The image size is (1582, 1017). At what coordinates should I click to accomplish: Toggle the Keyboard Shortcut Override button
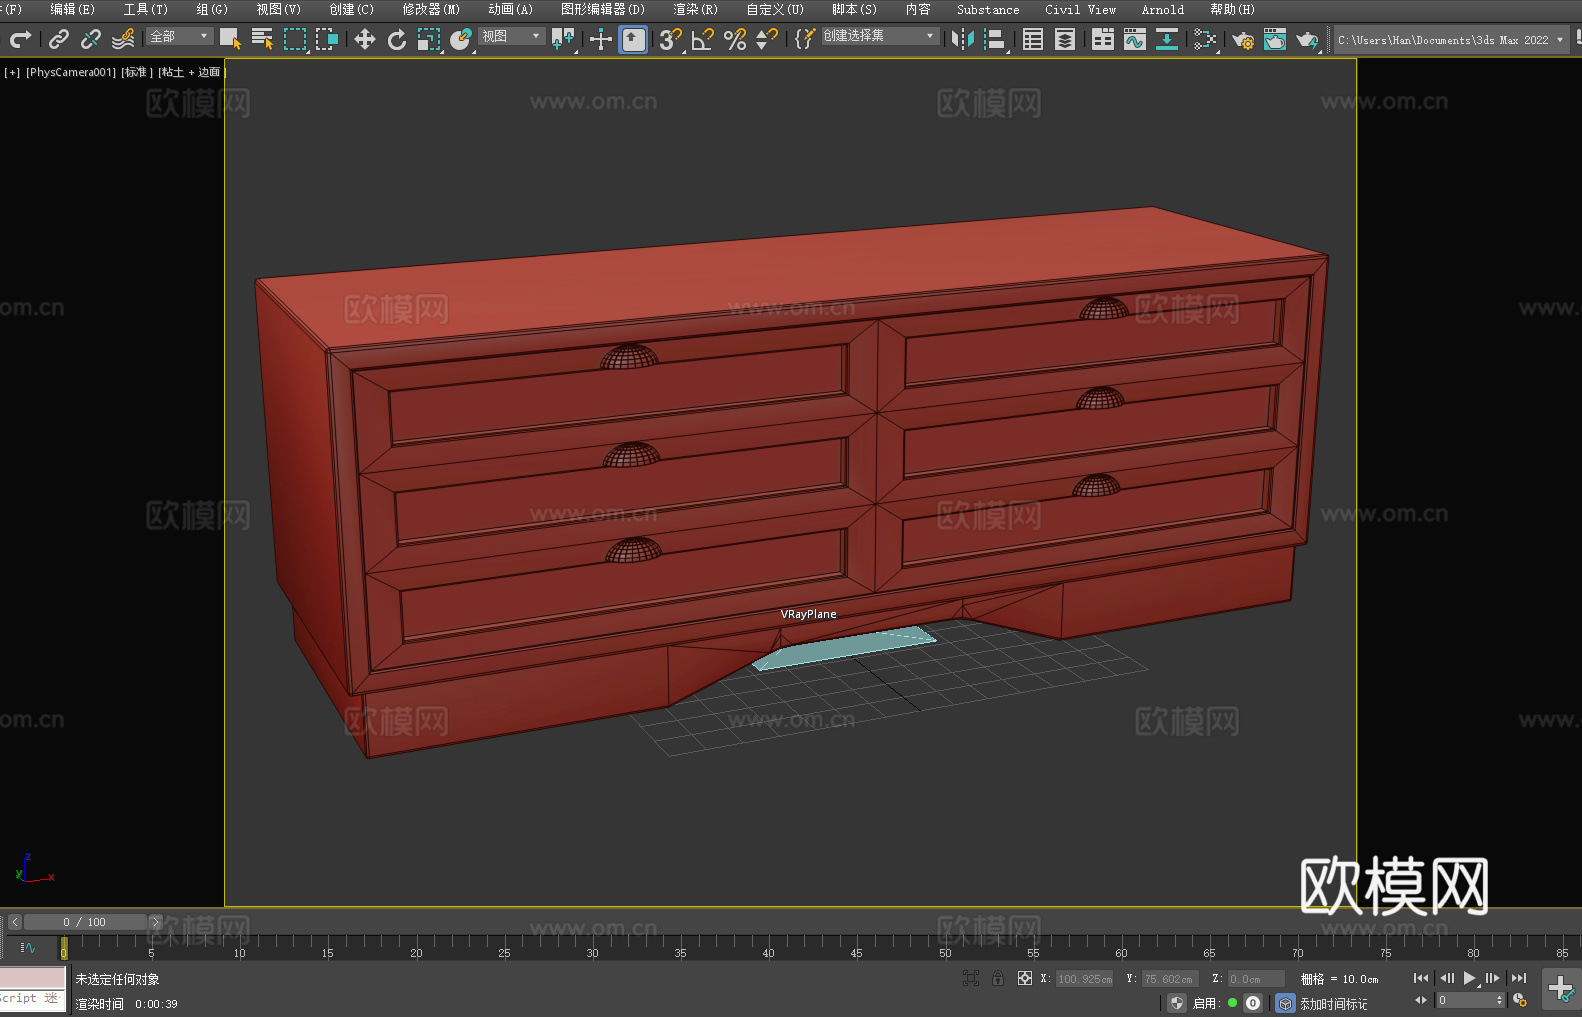(633, 39)
